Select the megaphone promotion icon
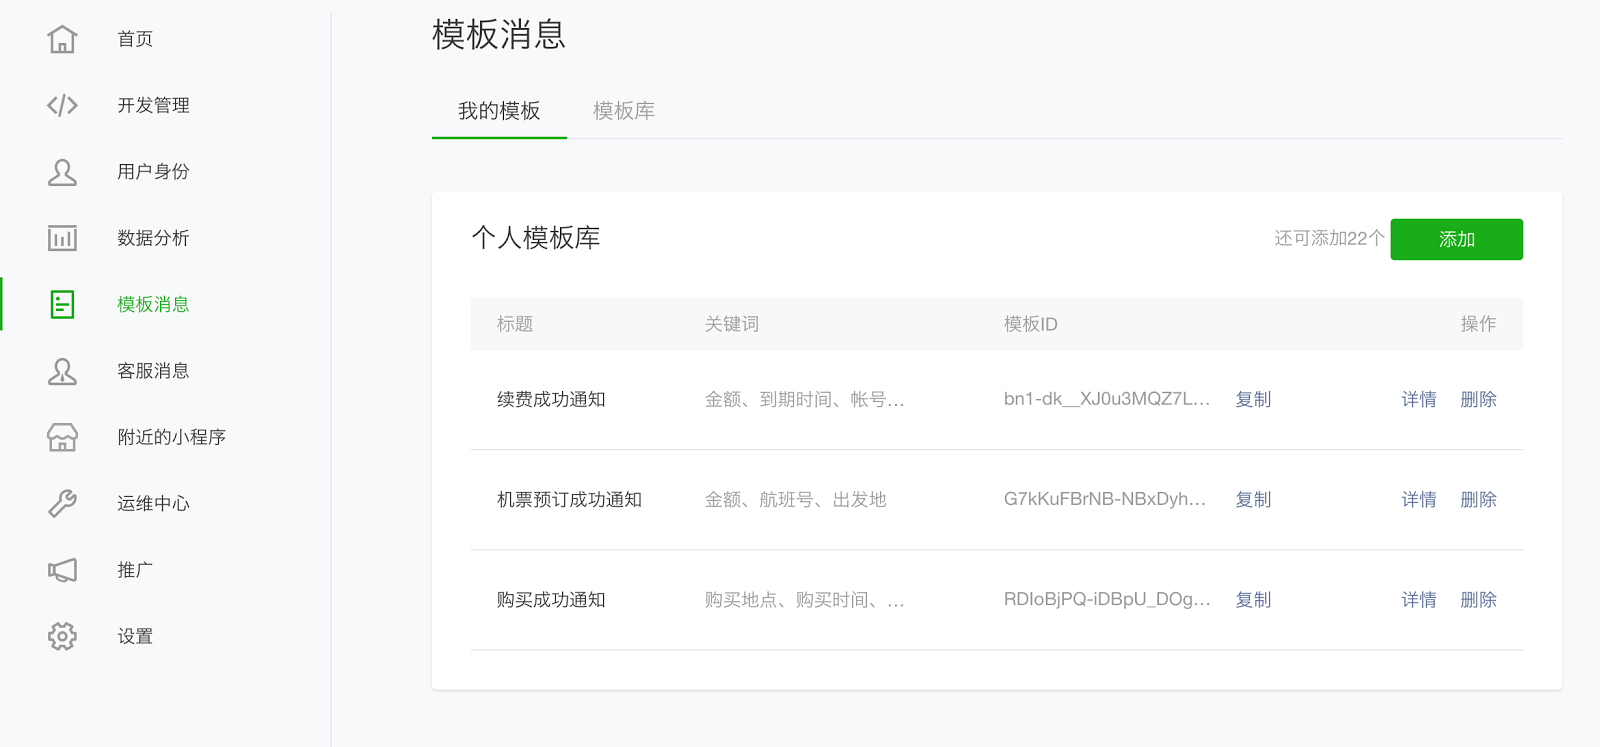 (x=62, y=570)
